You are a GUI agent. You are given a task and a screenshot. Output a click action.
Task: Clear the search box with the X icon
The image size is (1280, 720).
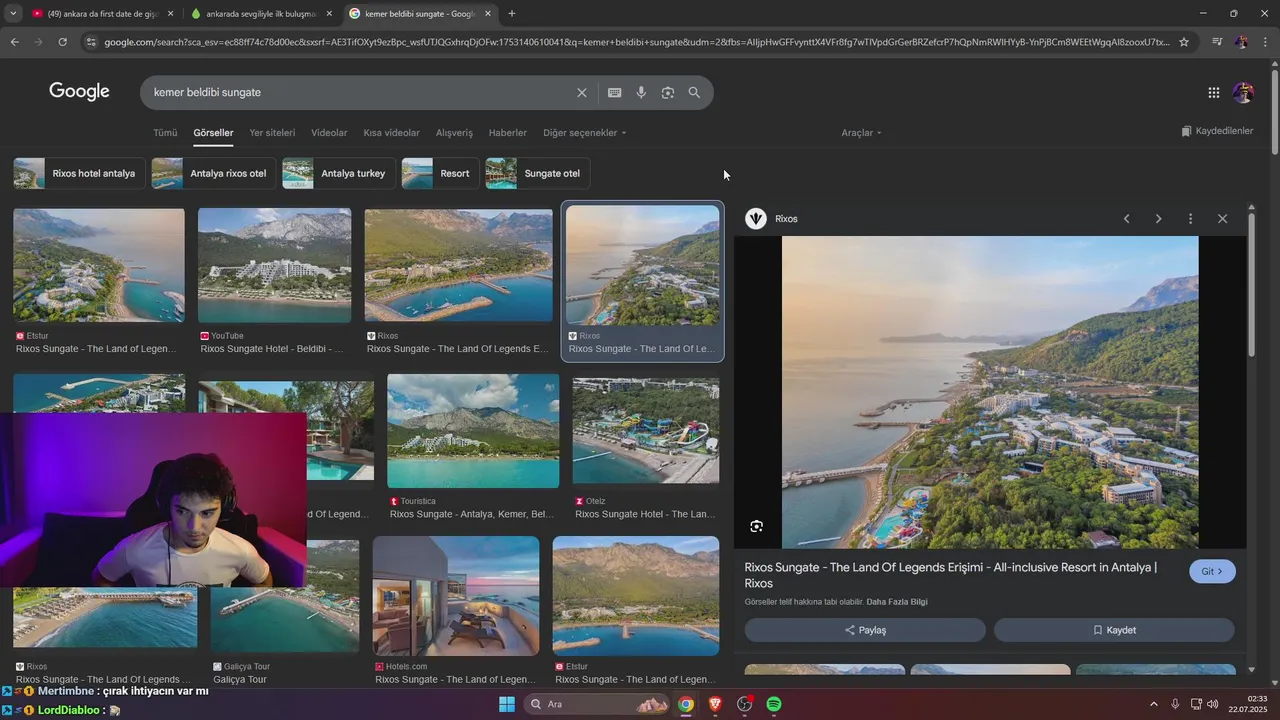click(582, 92)
